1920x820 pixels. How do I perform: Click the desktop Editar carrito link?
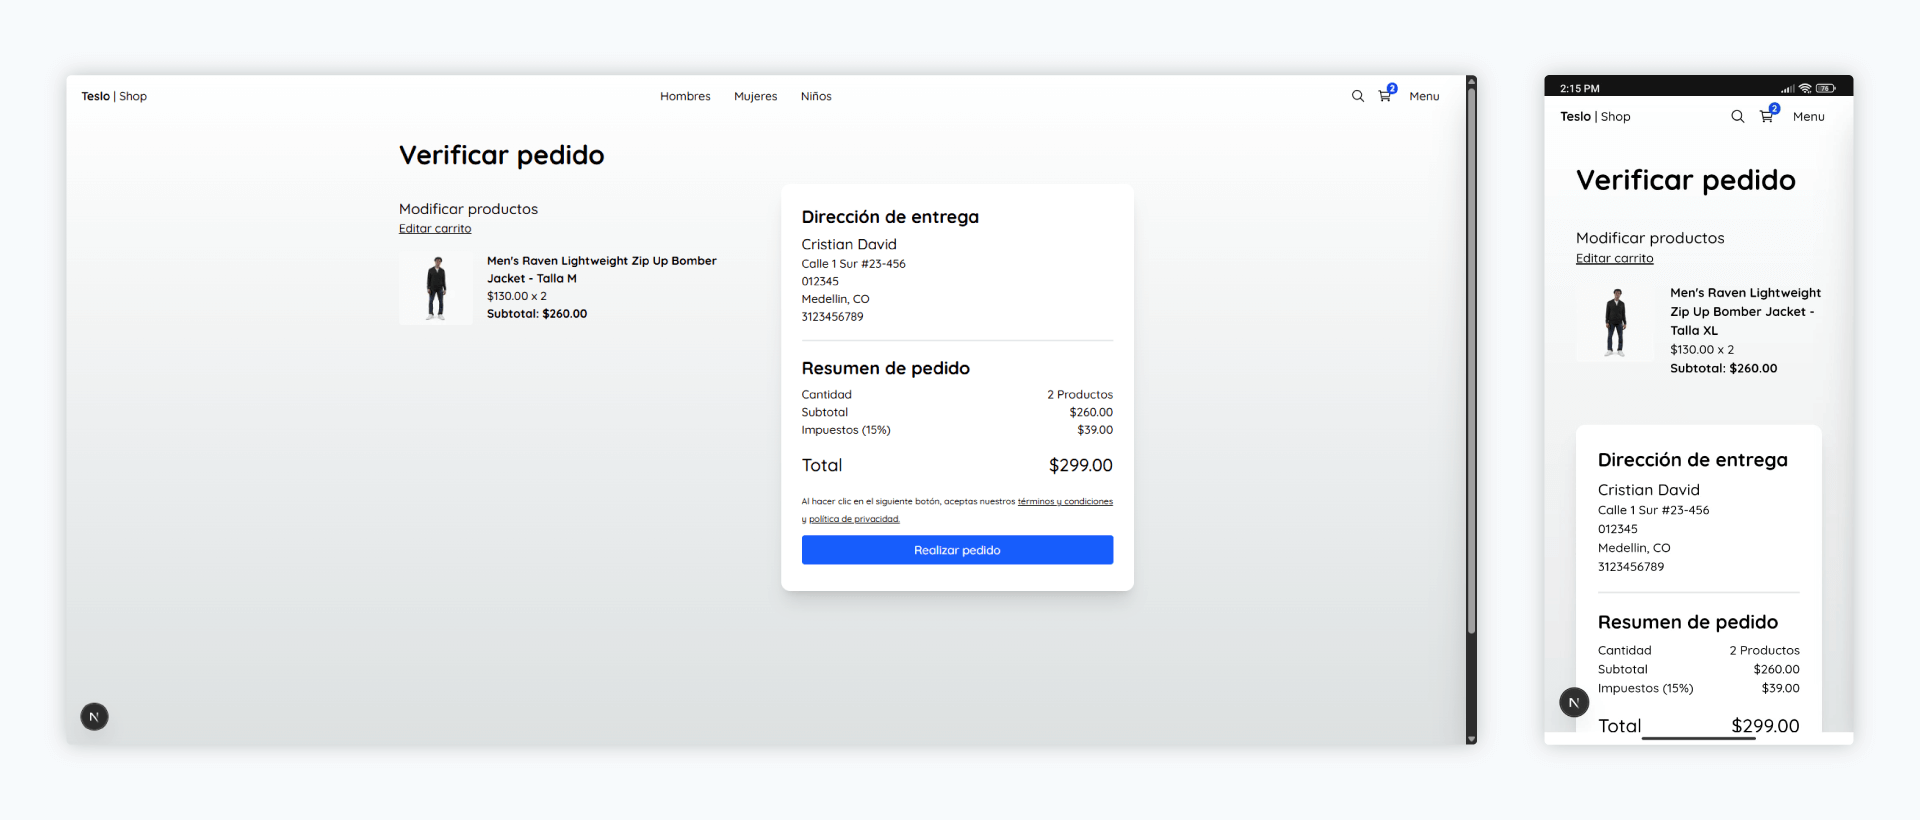coord(435,228)
